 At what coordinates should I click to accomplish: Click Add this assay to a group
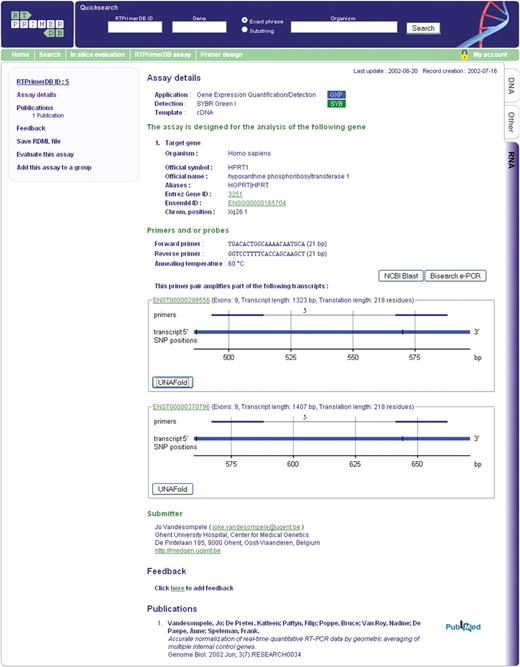point(54,168)
